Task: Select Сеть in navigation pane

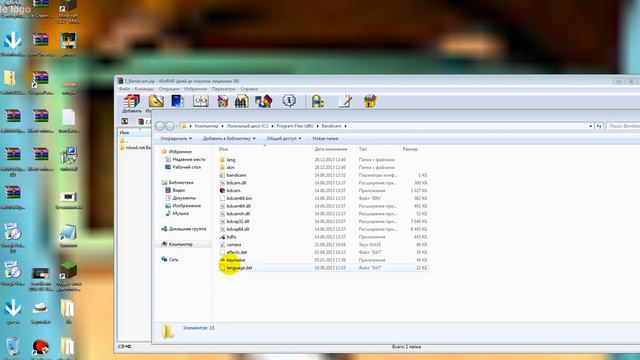Action: click(x=173, y=260)
